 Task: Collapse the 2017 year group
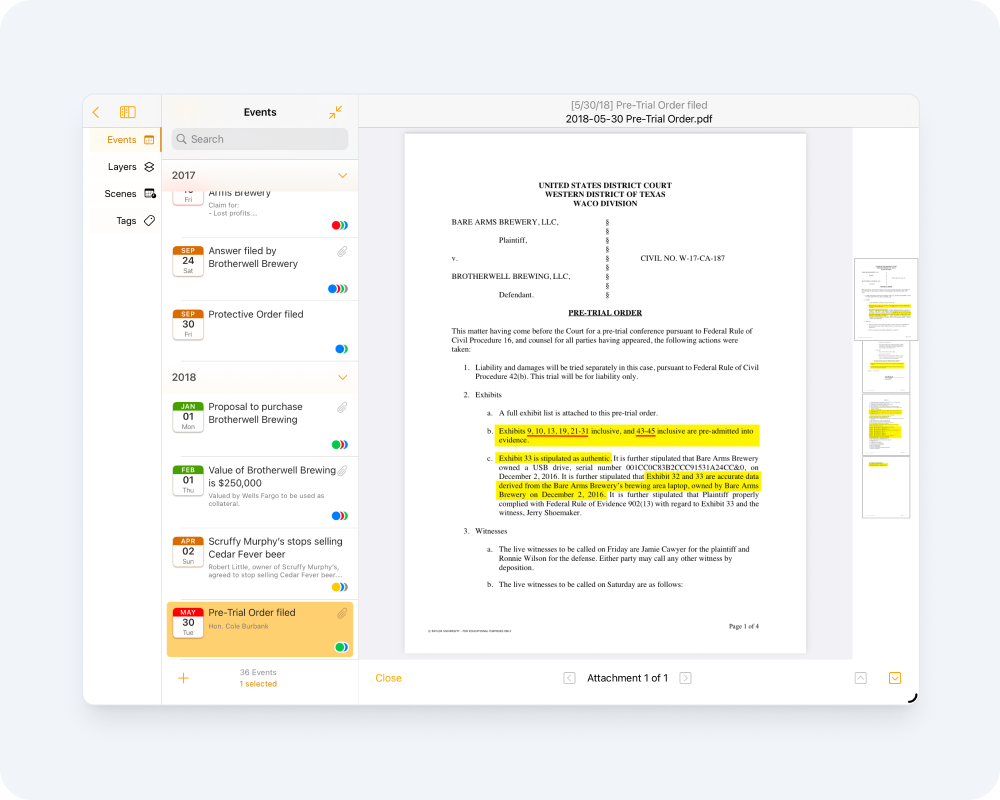click(x=342, y=175)
